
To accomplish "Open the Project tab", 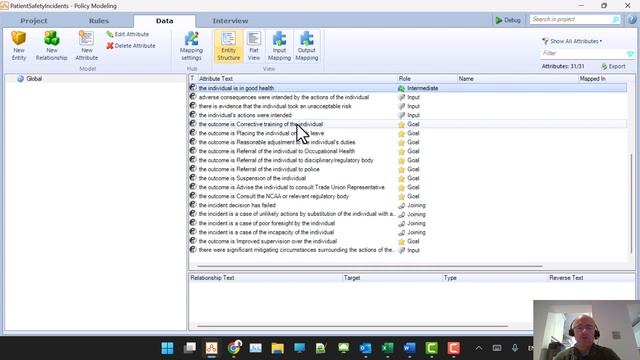I will (34, 21).
